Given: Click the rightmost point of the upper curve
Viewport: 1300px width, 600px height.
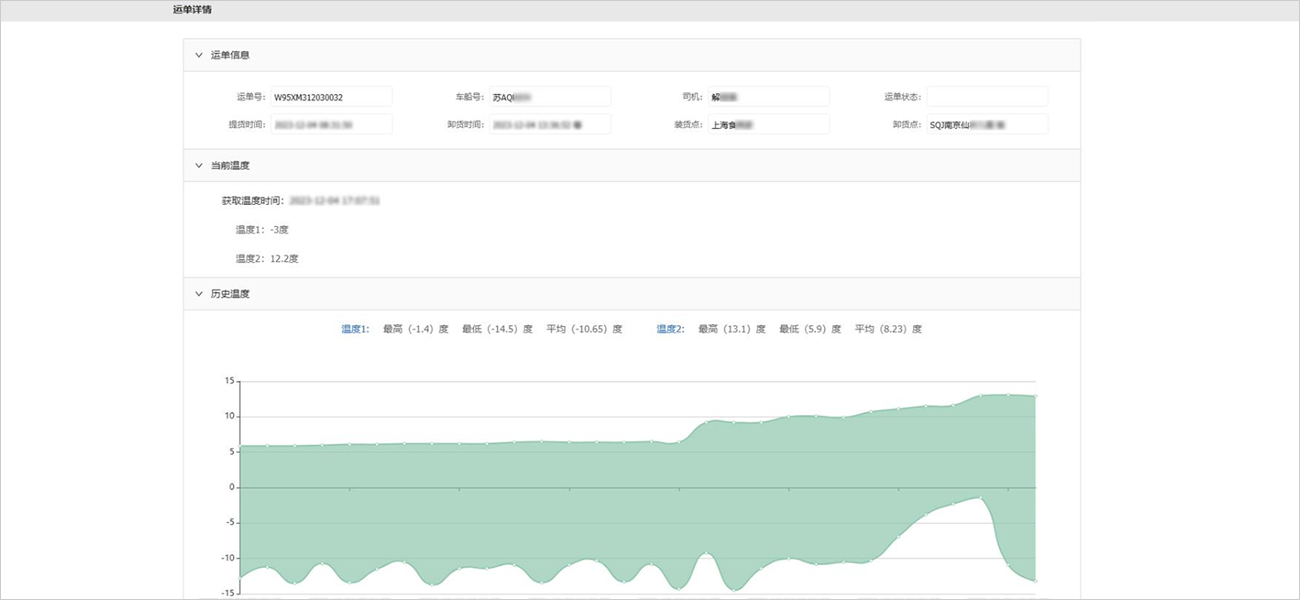Looking at the screenshot, I should click(1036, 396).
